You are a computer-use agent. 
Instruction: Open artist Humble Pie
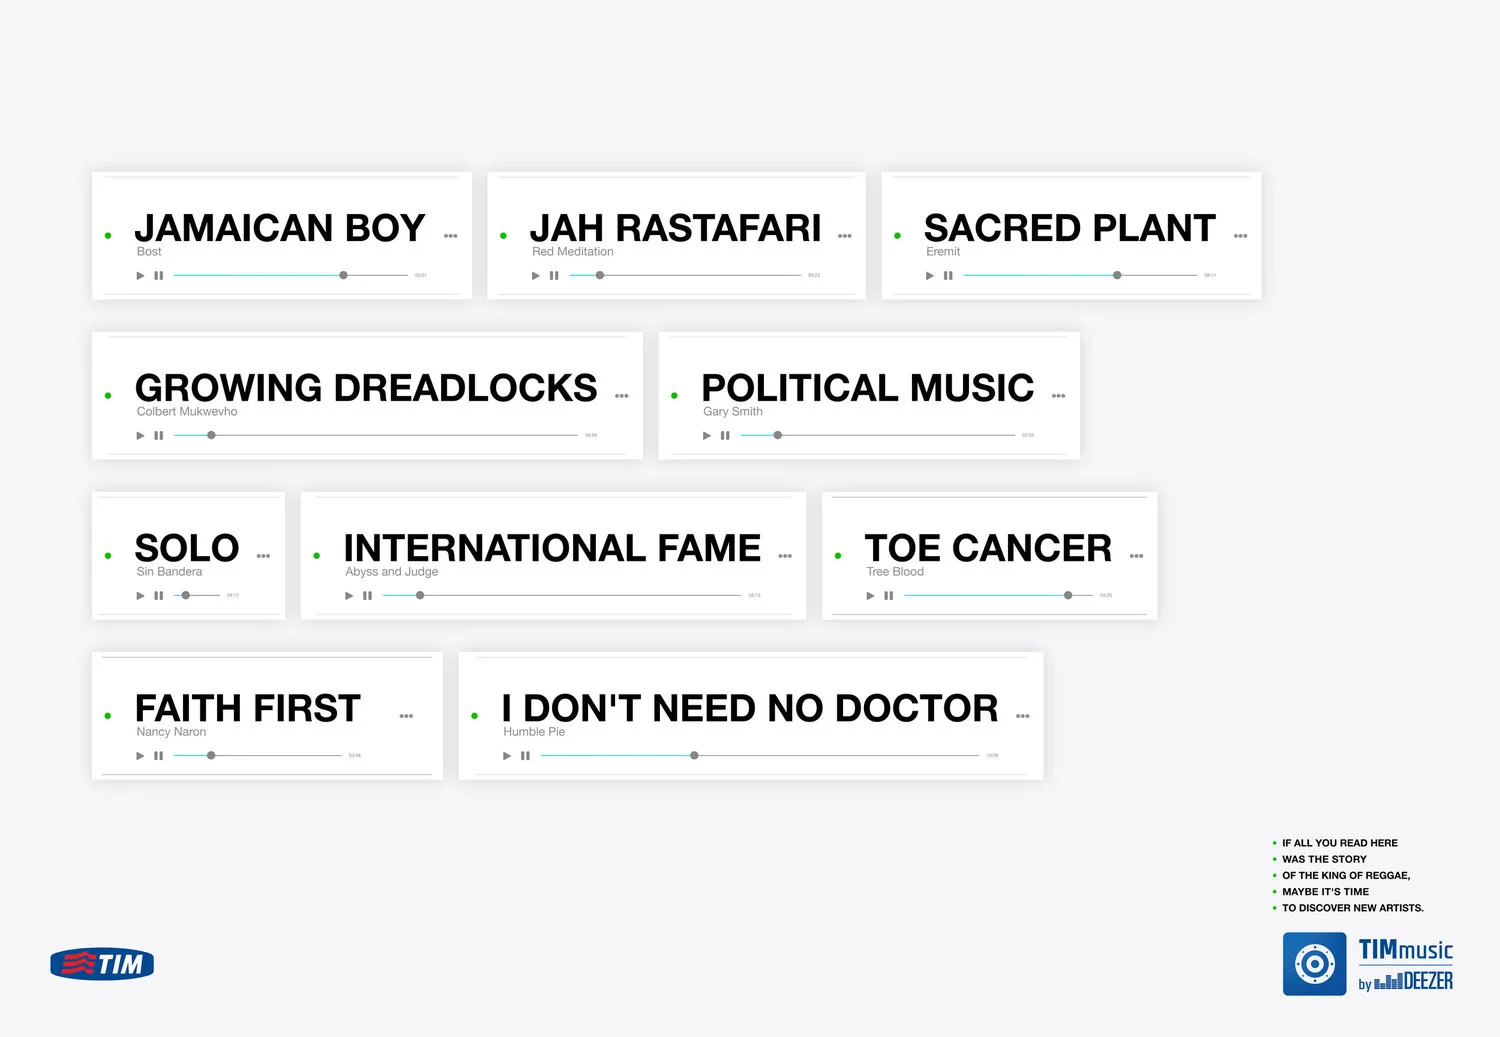534,732
